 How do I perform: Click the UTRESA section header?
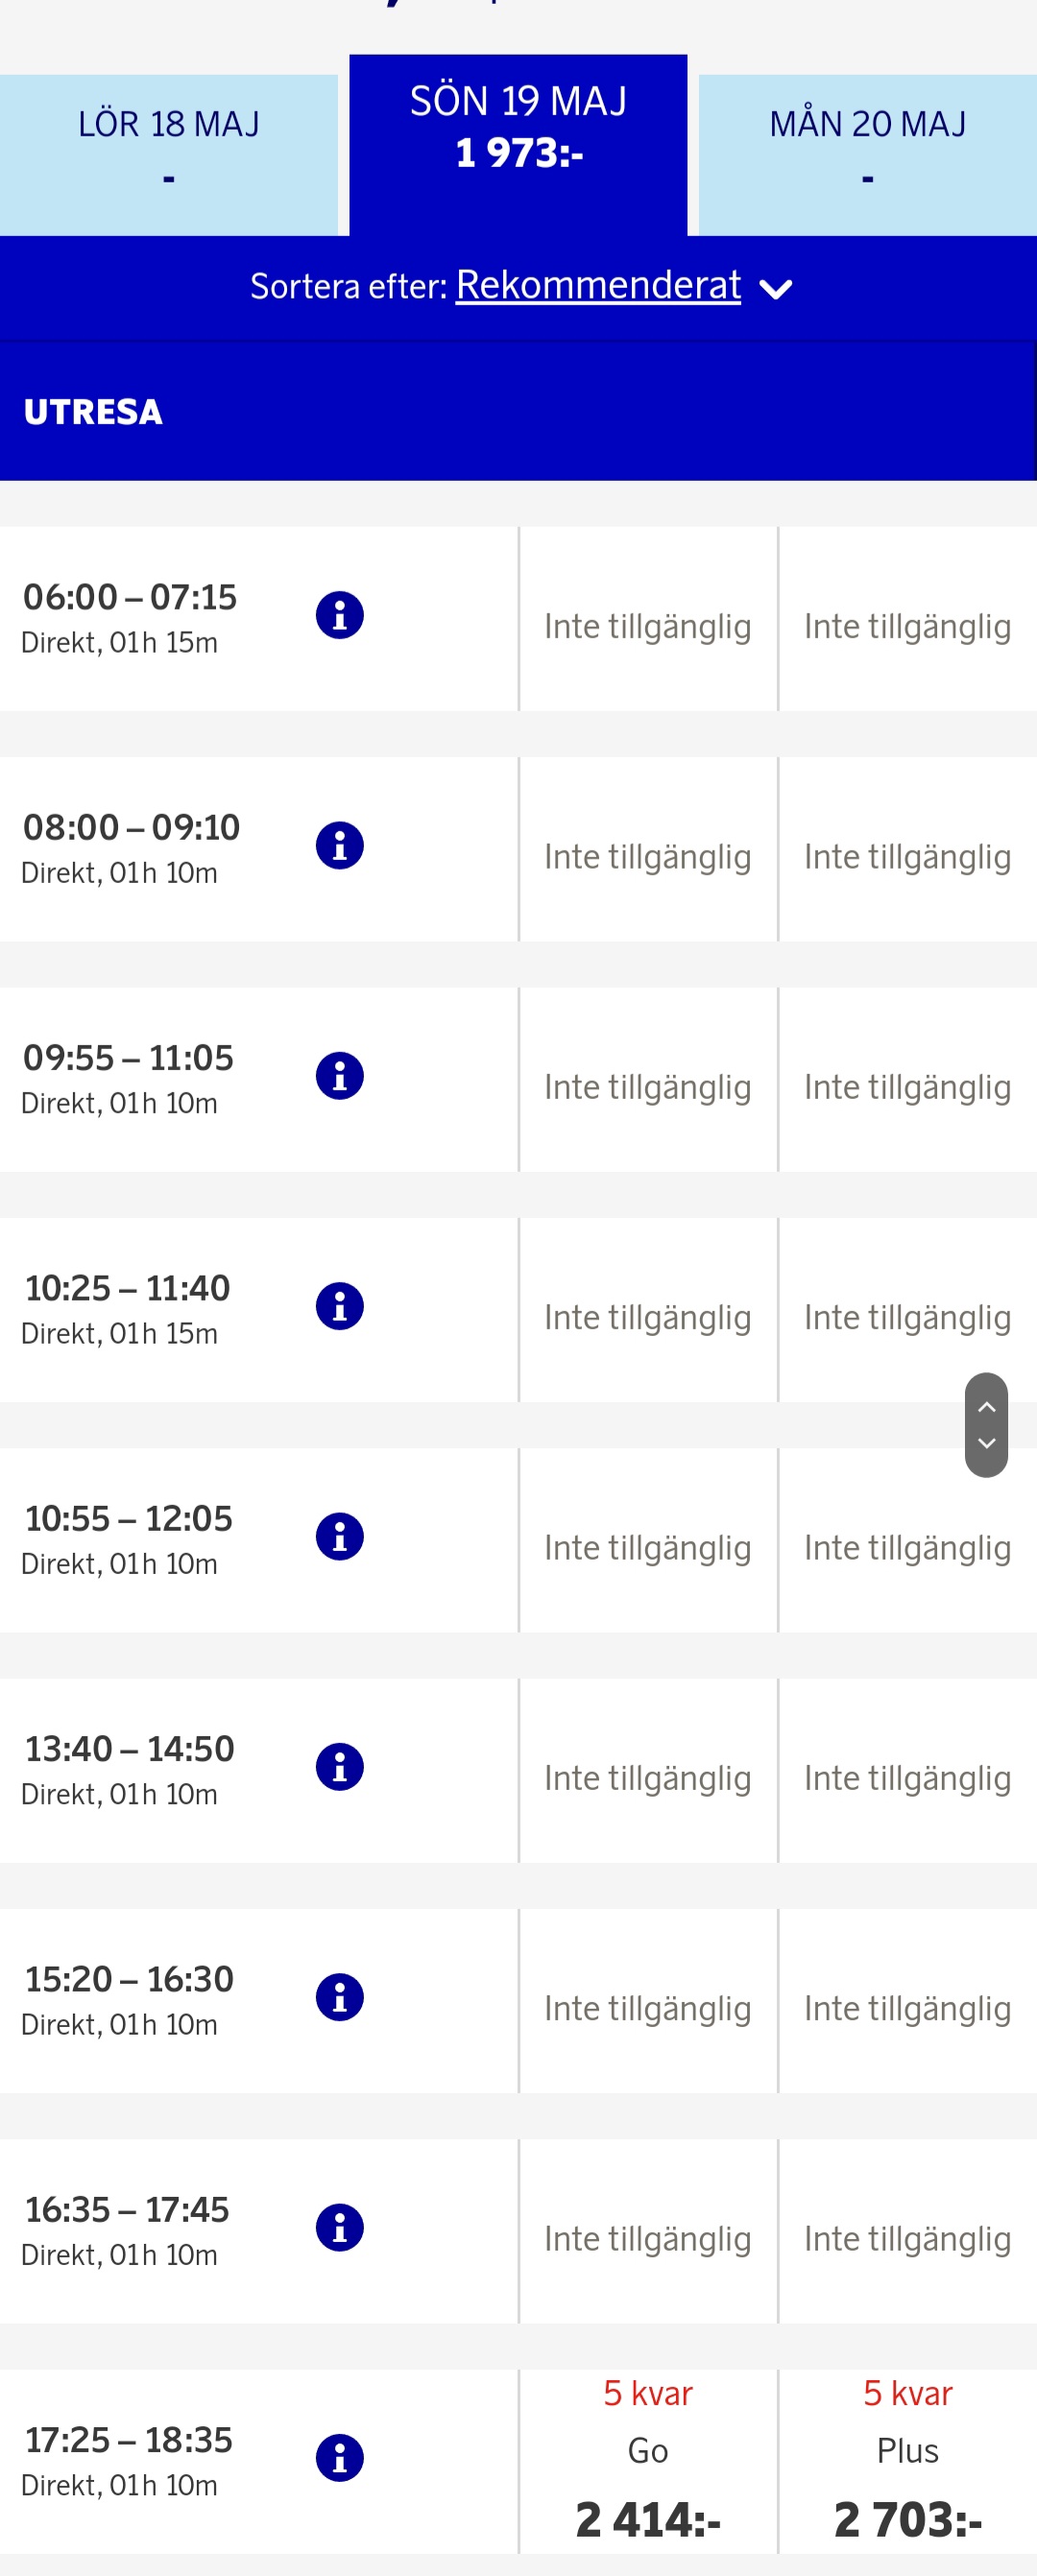tap(93, 412)
